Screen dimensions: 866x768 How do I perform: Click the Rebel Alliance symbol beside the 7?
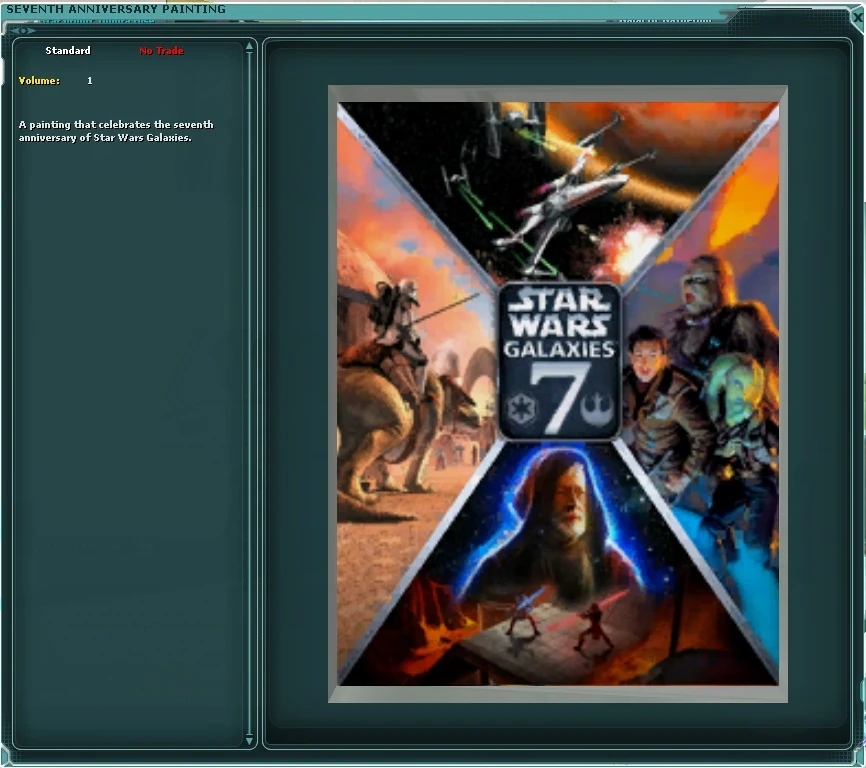click(597, 408)
